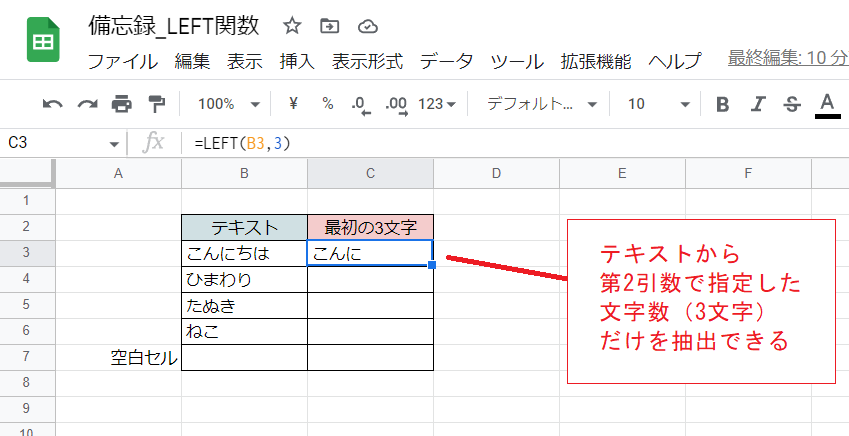Open the 123 number format dropdown
Viewport: 849px width, 436px height.
pyautogui.click(x=437, y=103)
